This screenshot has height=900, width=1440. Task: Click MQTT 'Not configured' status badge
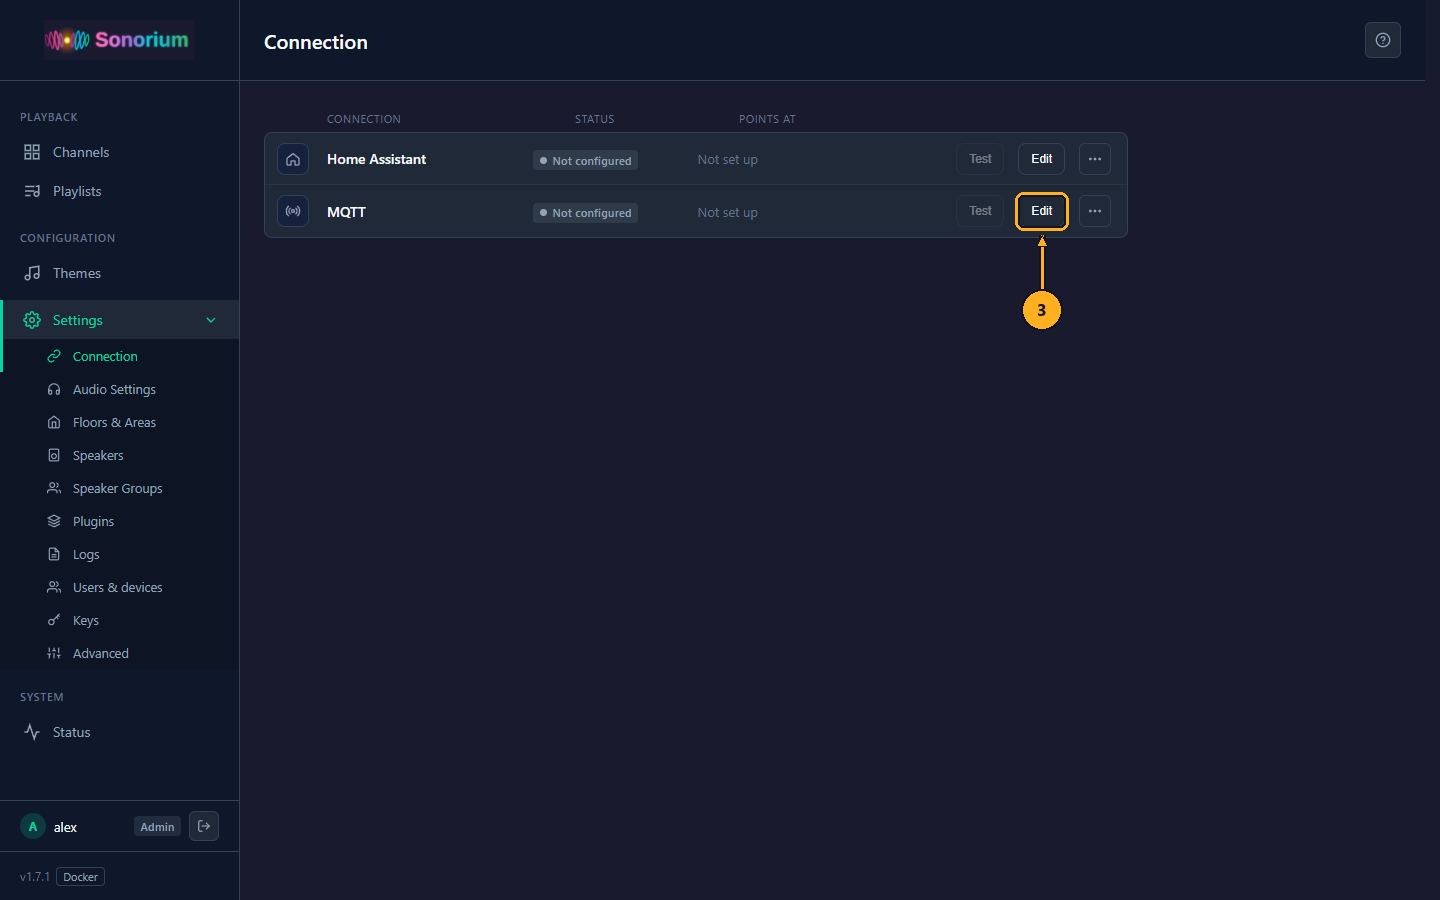point(586,213)
